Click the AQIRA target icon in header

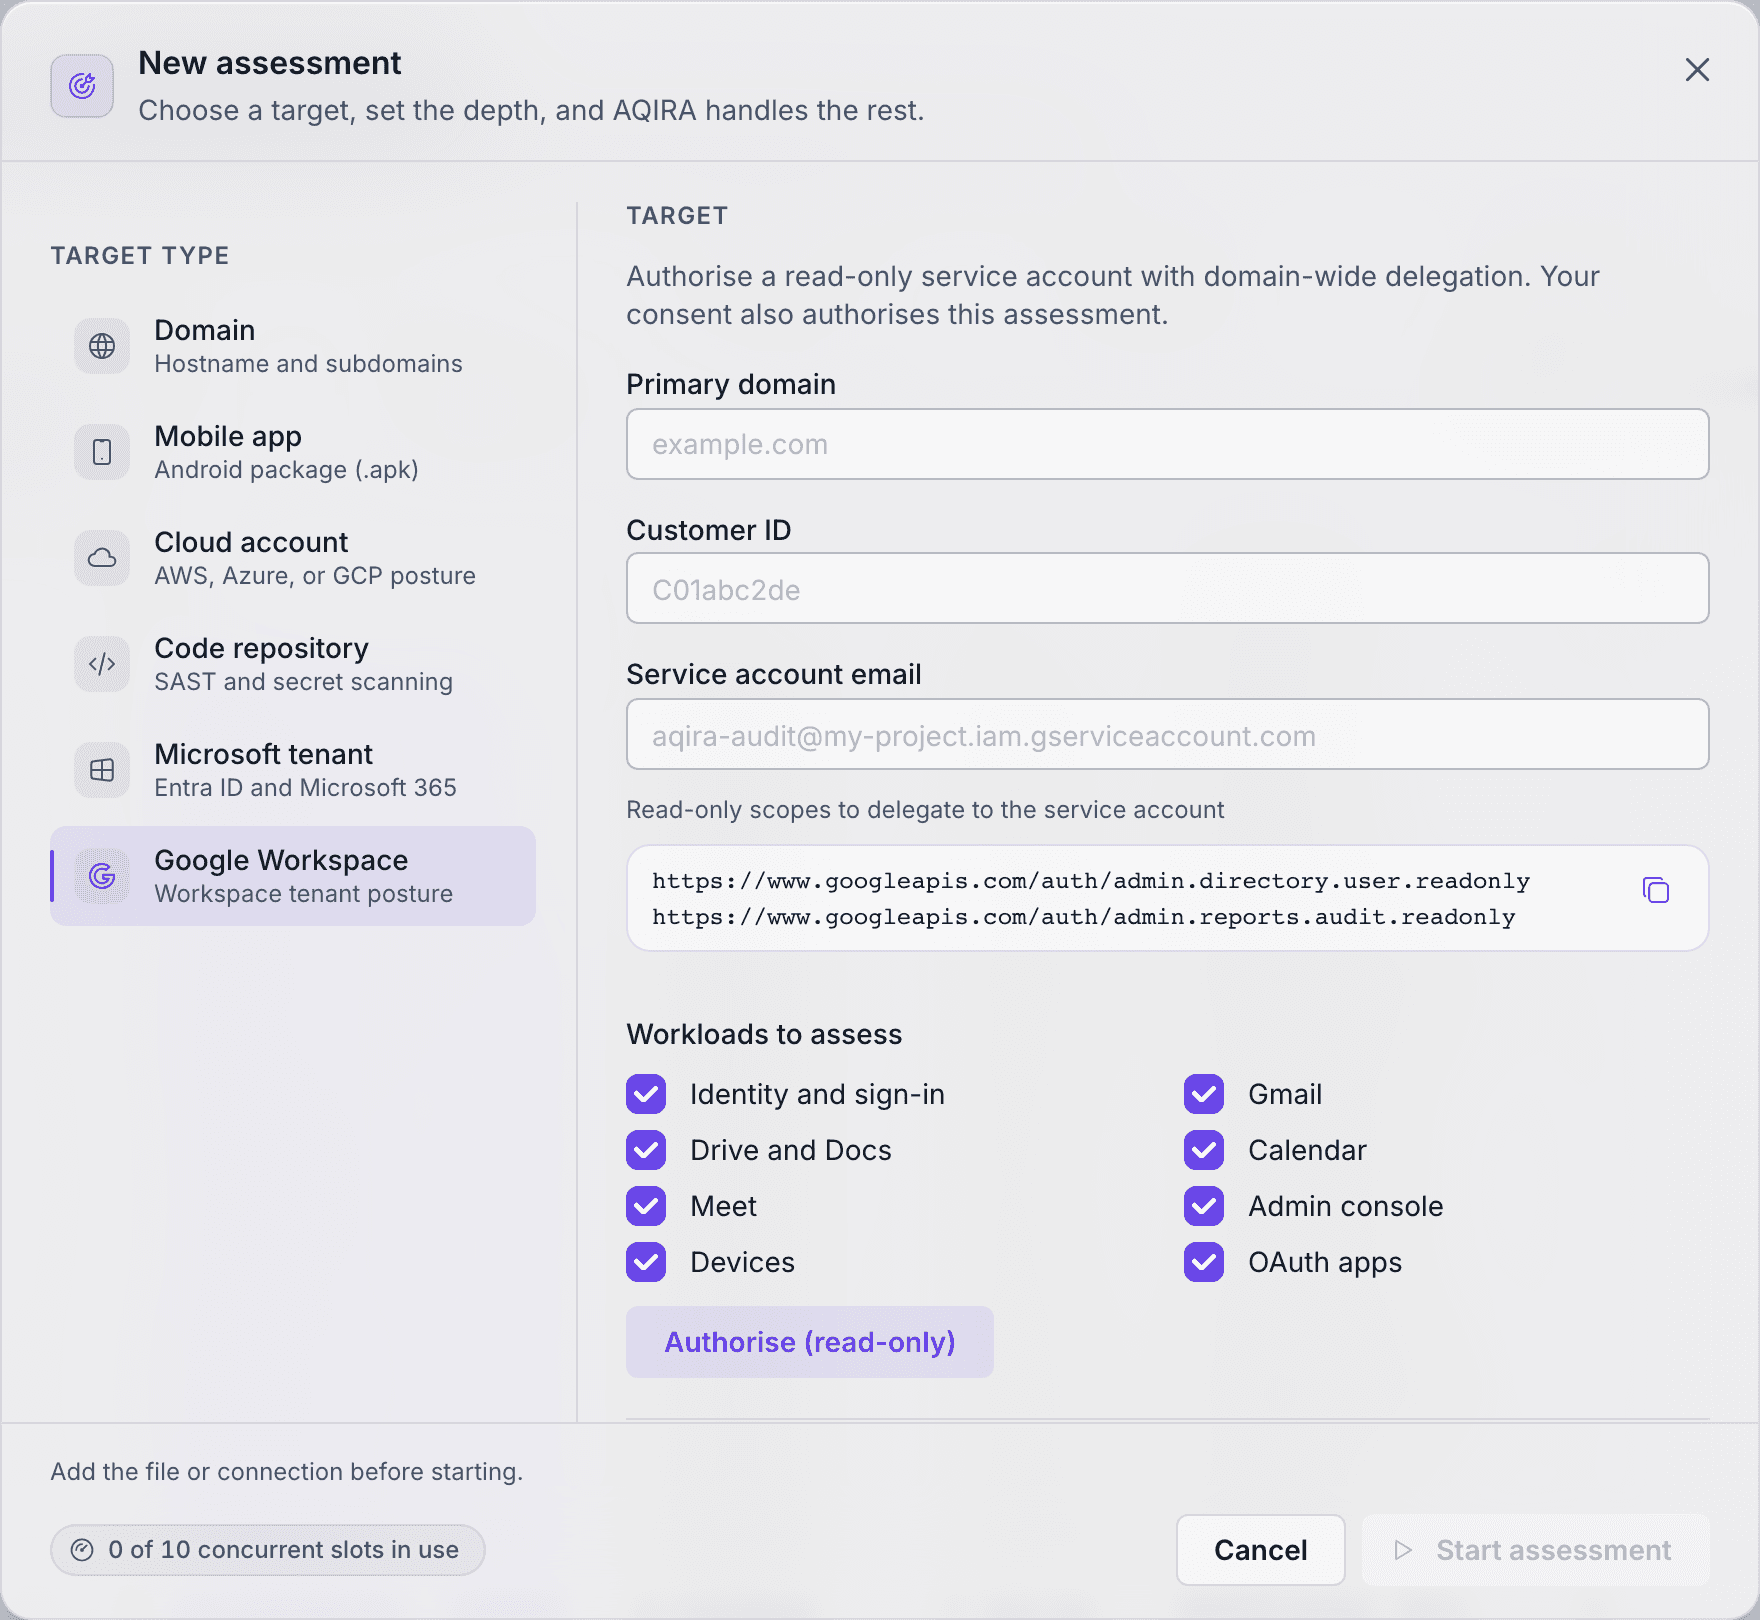pos(82,86)
